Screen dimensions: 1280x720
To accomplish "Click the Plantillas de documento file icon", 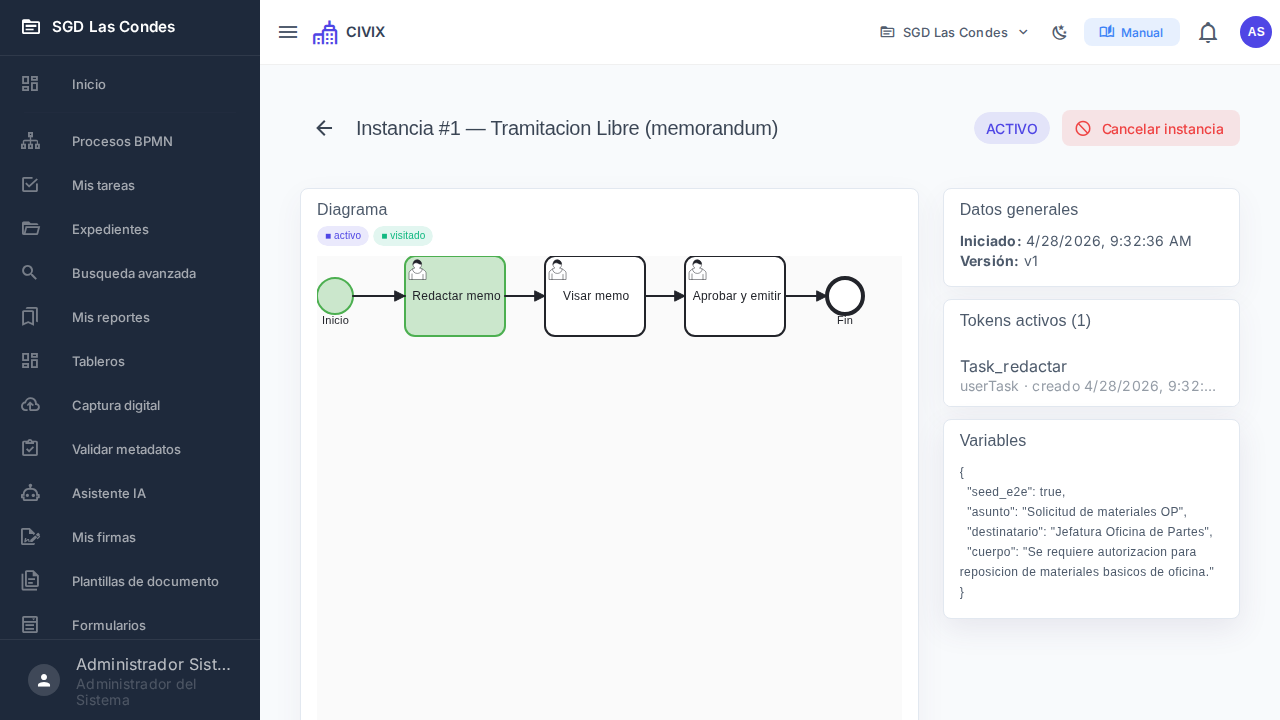I will tap(30, 581).
